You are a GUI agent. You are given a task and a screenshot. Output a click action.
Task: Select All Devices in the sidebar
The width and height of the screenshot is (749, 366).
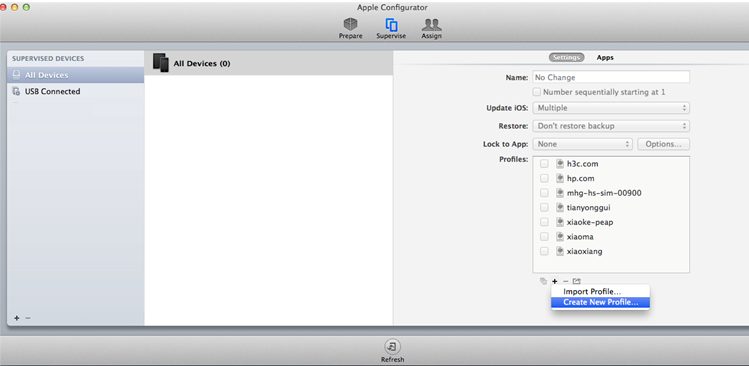coord(75,75)
